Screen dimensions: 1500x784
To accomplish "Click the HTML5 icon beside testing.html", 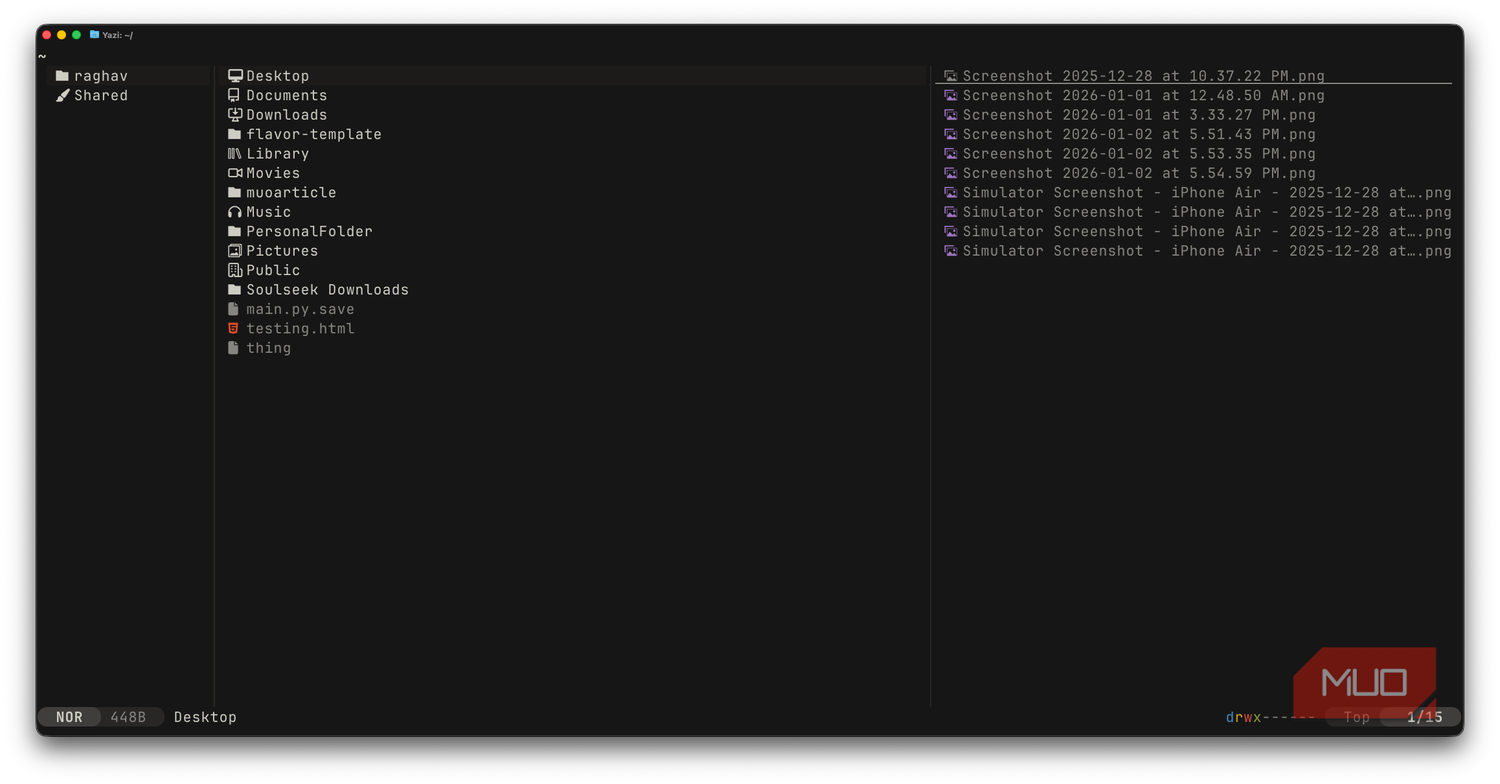I will (x=234, y=328).
